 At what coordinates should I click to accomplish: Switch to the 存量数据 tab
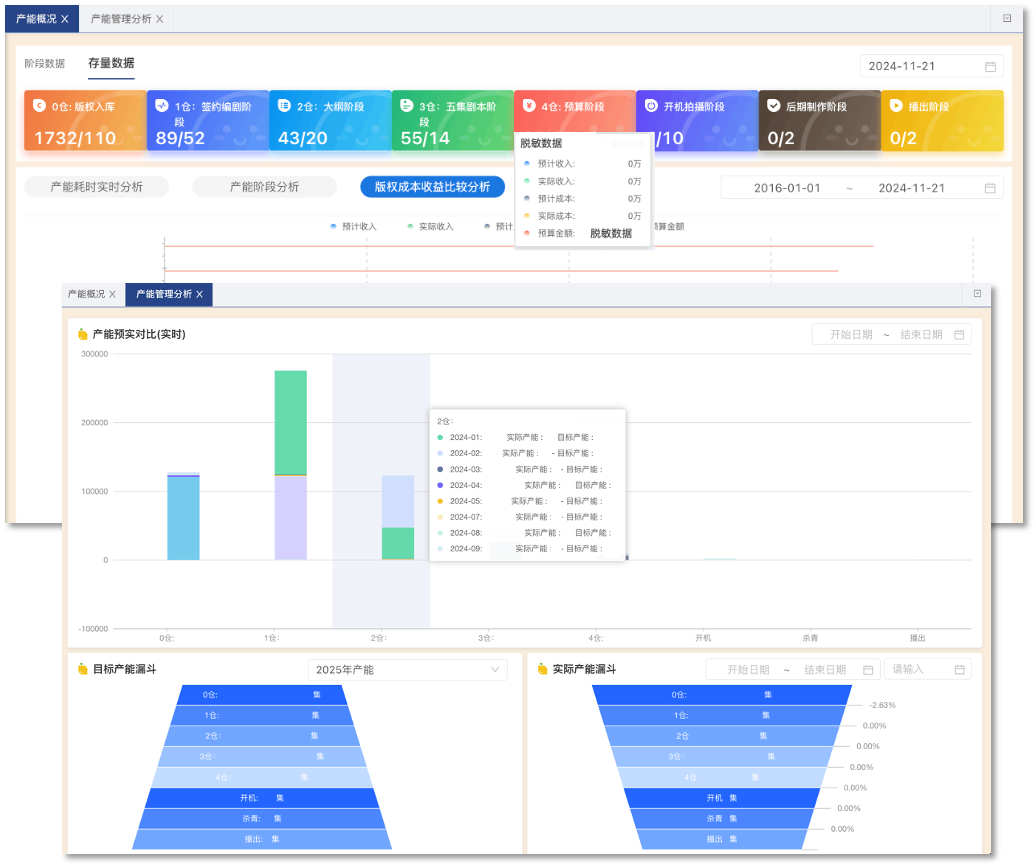(111, 63)
